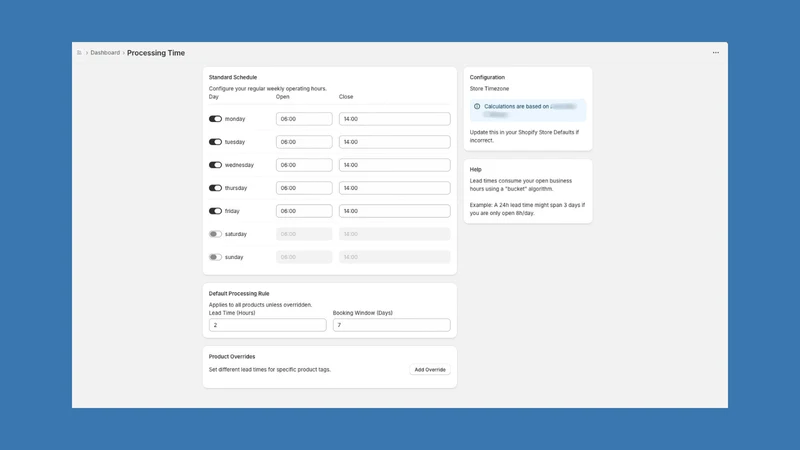The image size is (800, 450).
Task: Click the Lead Time (Hours) field
Action: pyautogui.click(x=267, y=325)
